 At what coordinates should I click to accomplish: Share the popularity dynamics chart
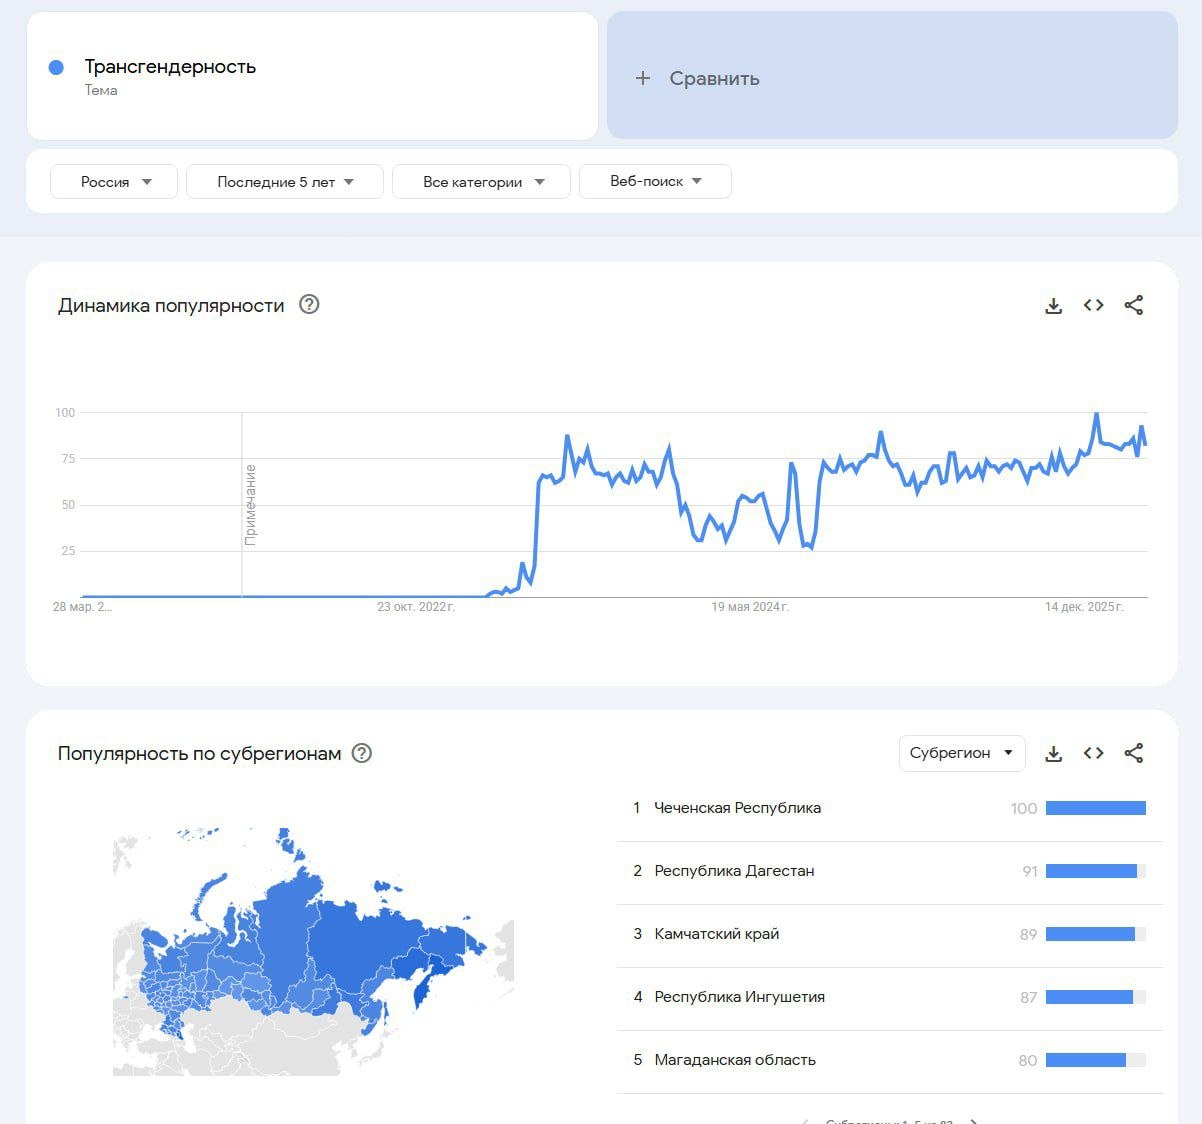pos(1133,306)
